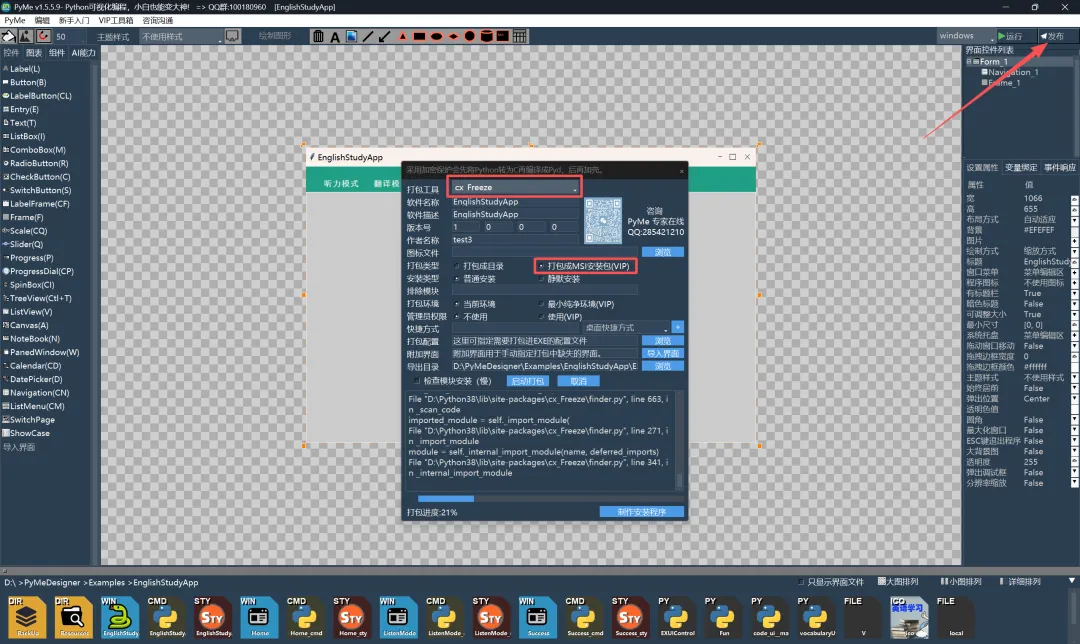Click the trash can delete icon in toolbar

318,37
